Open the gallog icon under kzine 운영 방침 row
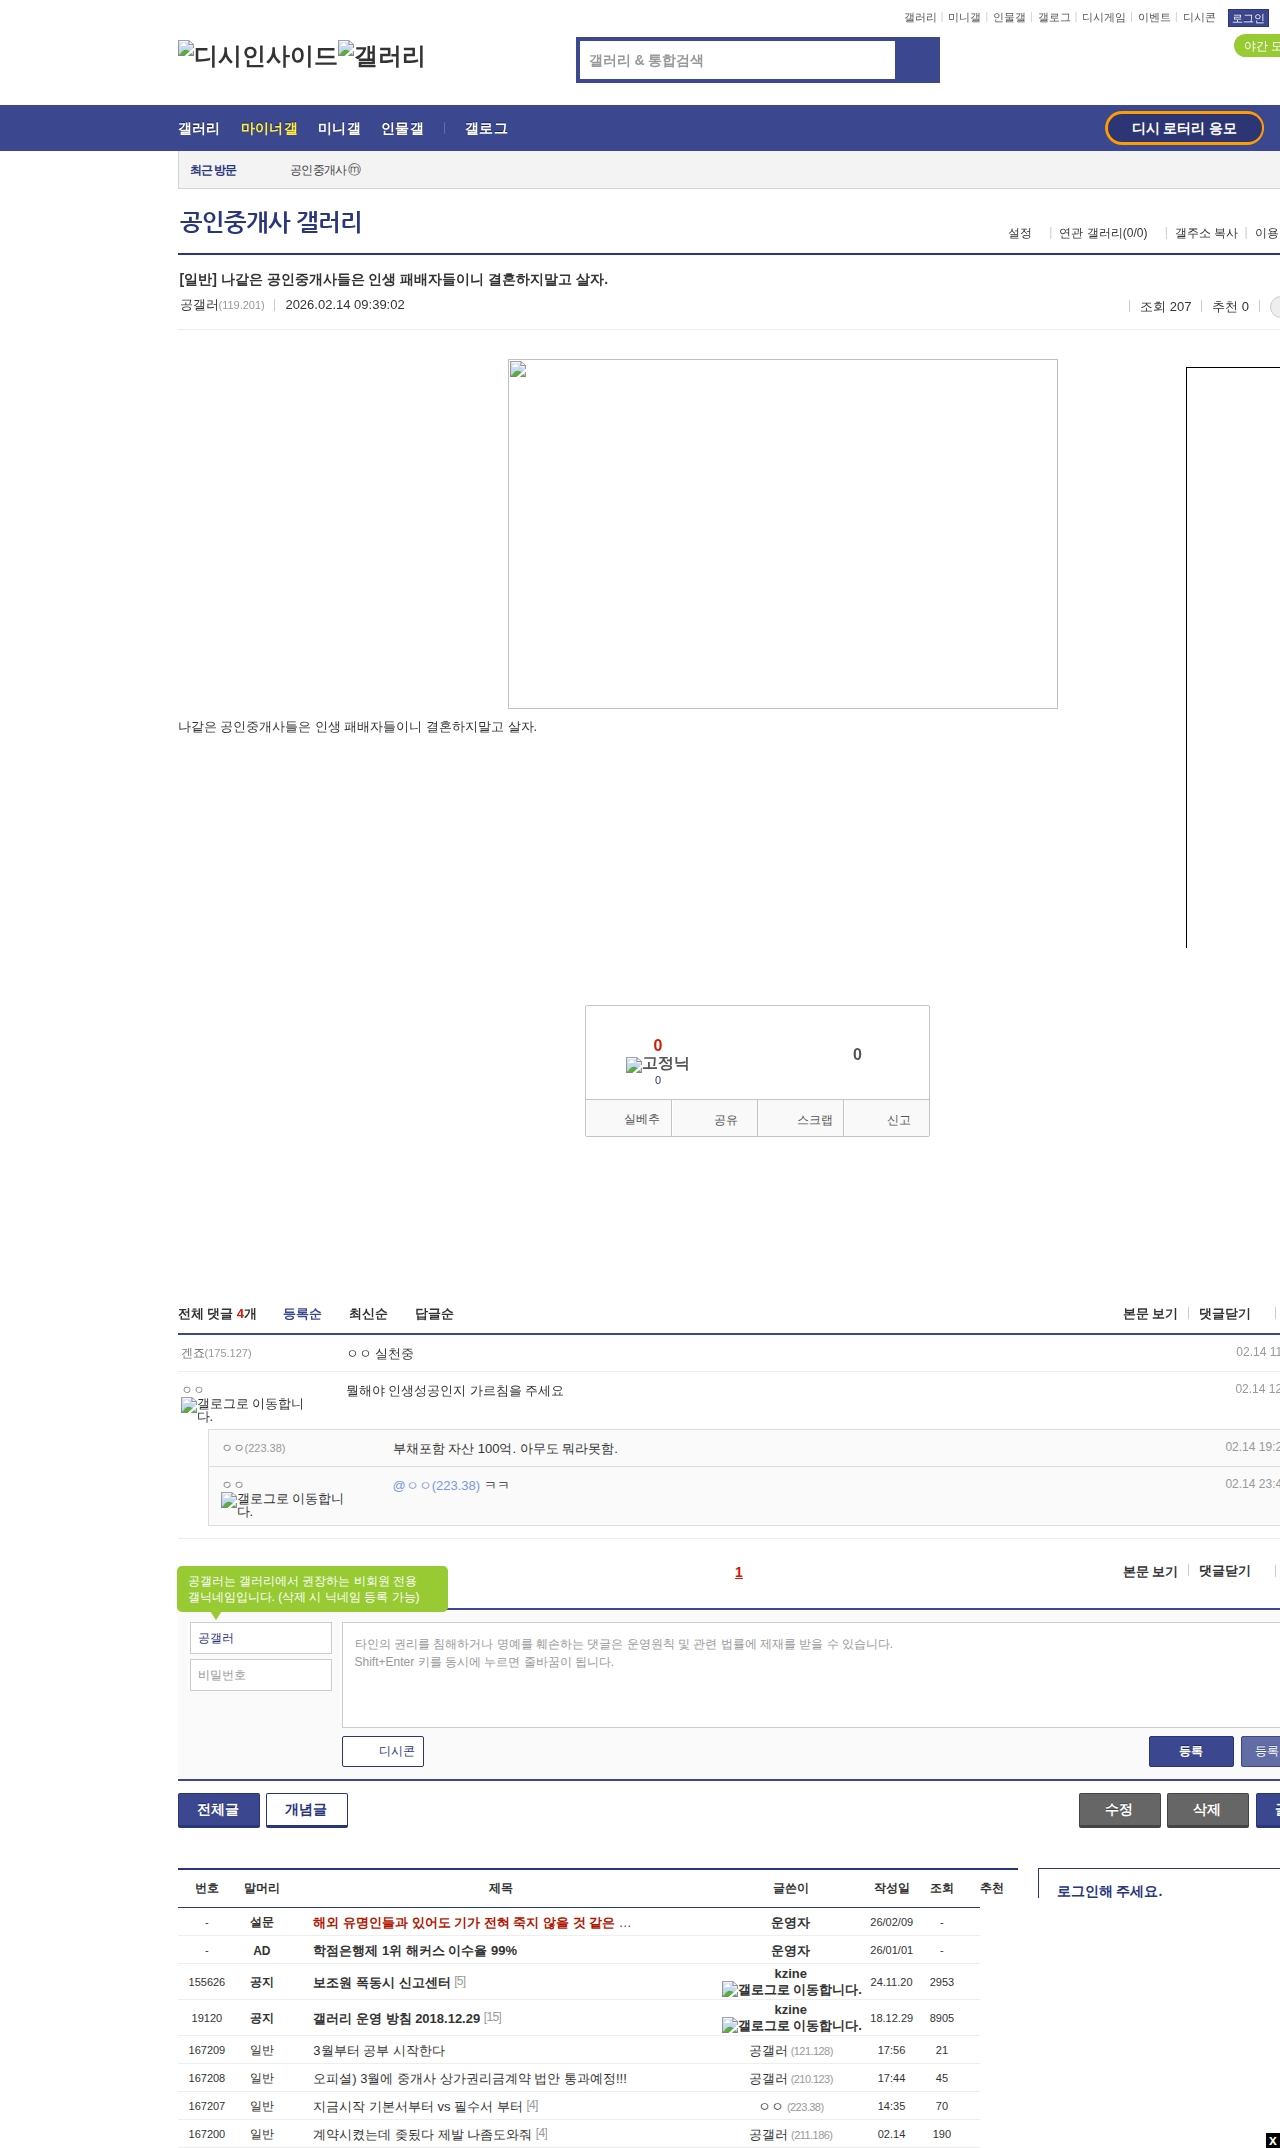 pyautogui.click(x=791, y=2026)
